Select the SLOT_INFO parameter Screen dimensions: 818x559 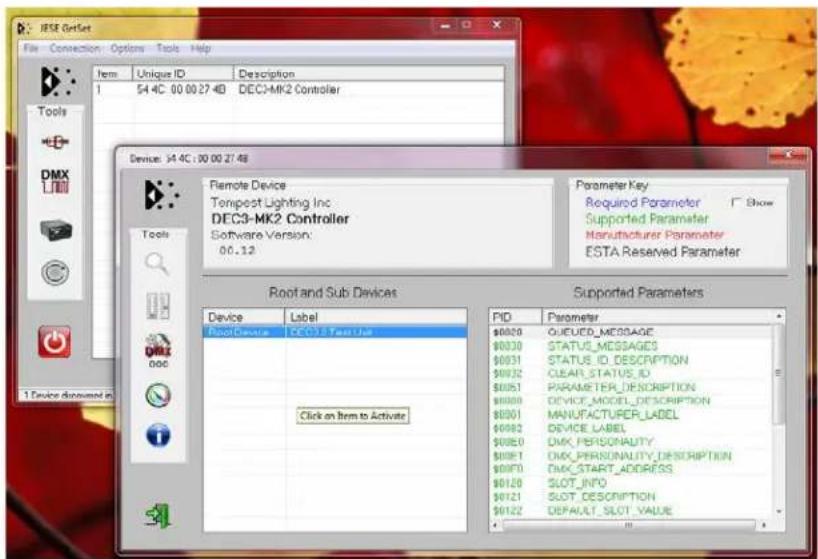coord(577,483)
